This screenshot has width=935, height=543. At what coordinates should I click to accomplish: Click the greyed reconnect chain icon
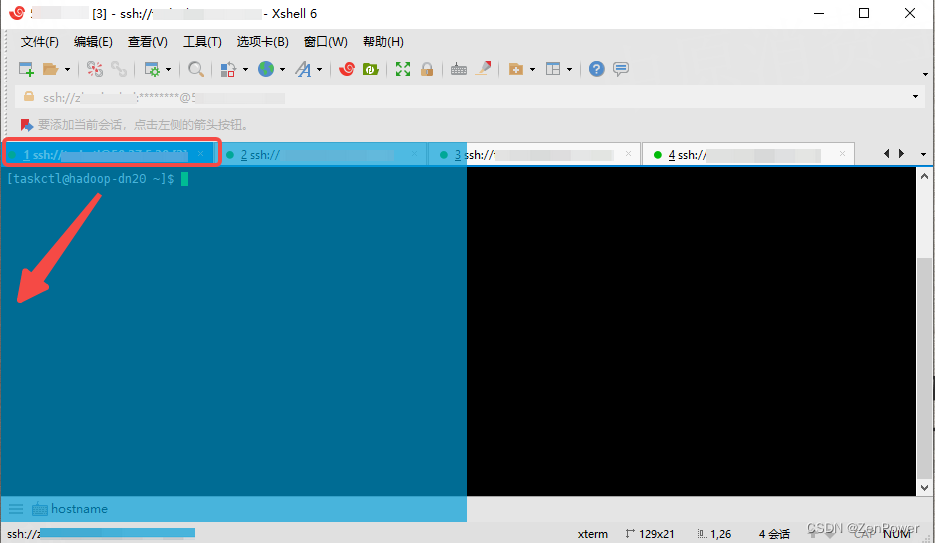pos(119,69)
